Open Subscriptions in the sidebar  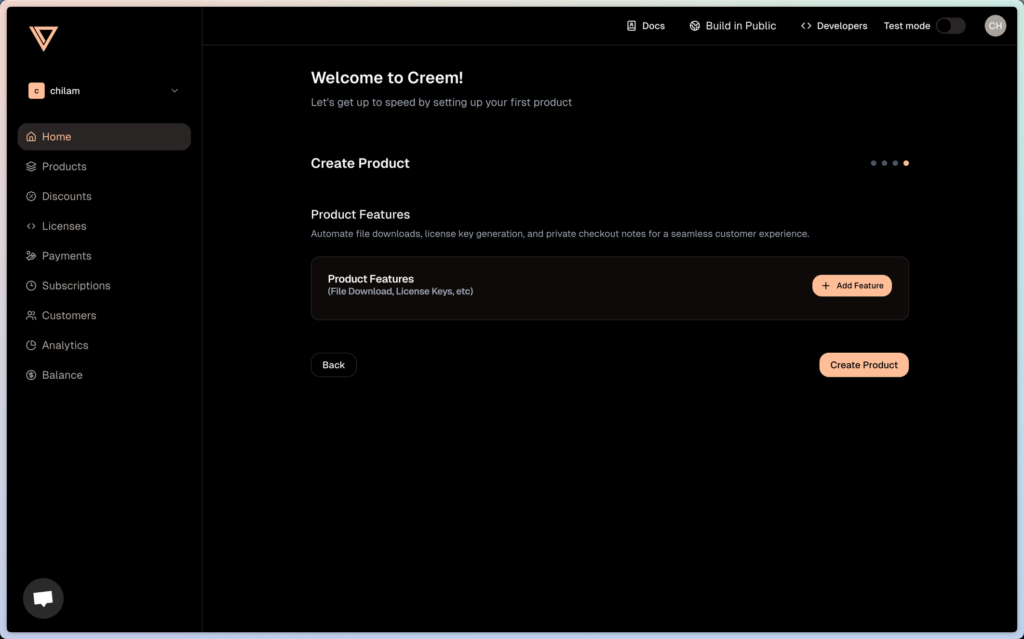click(76, 286)
